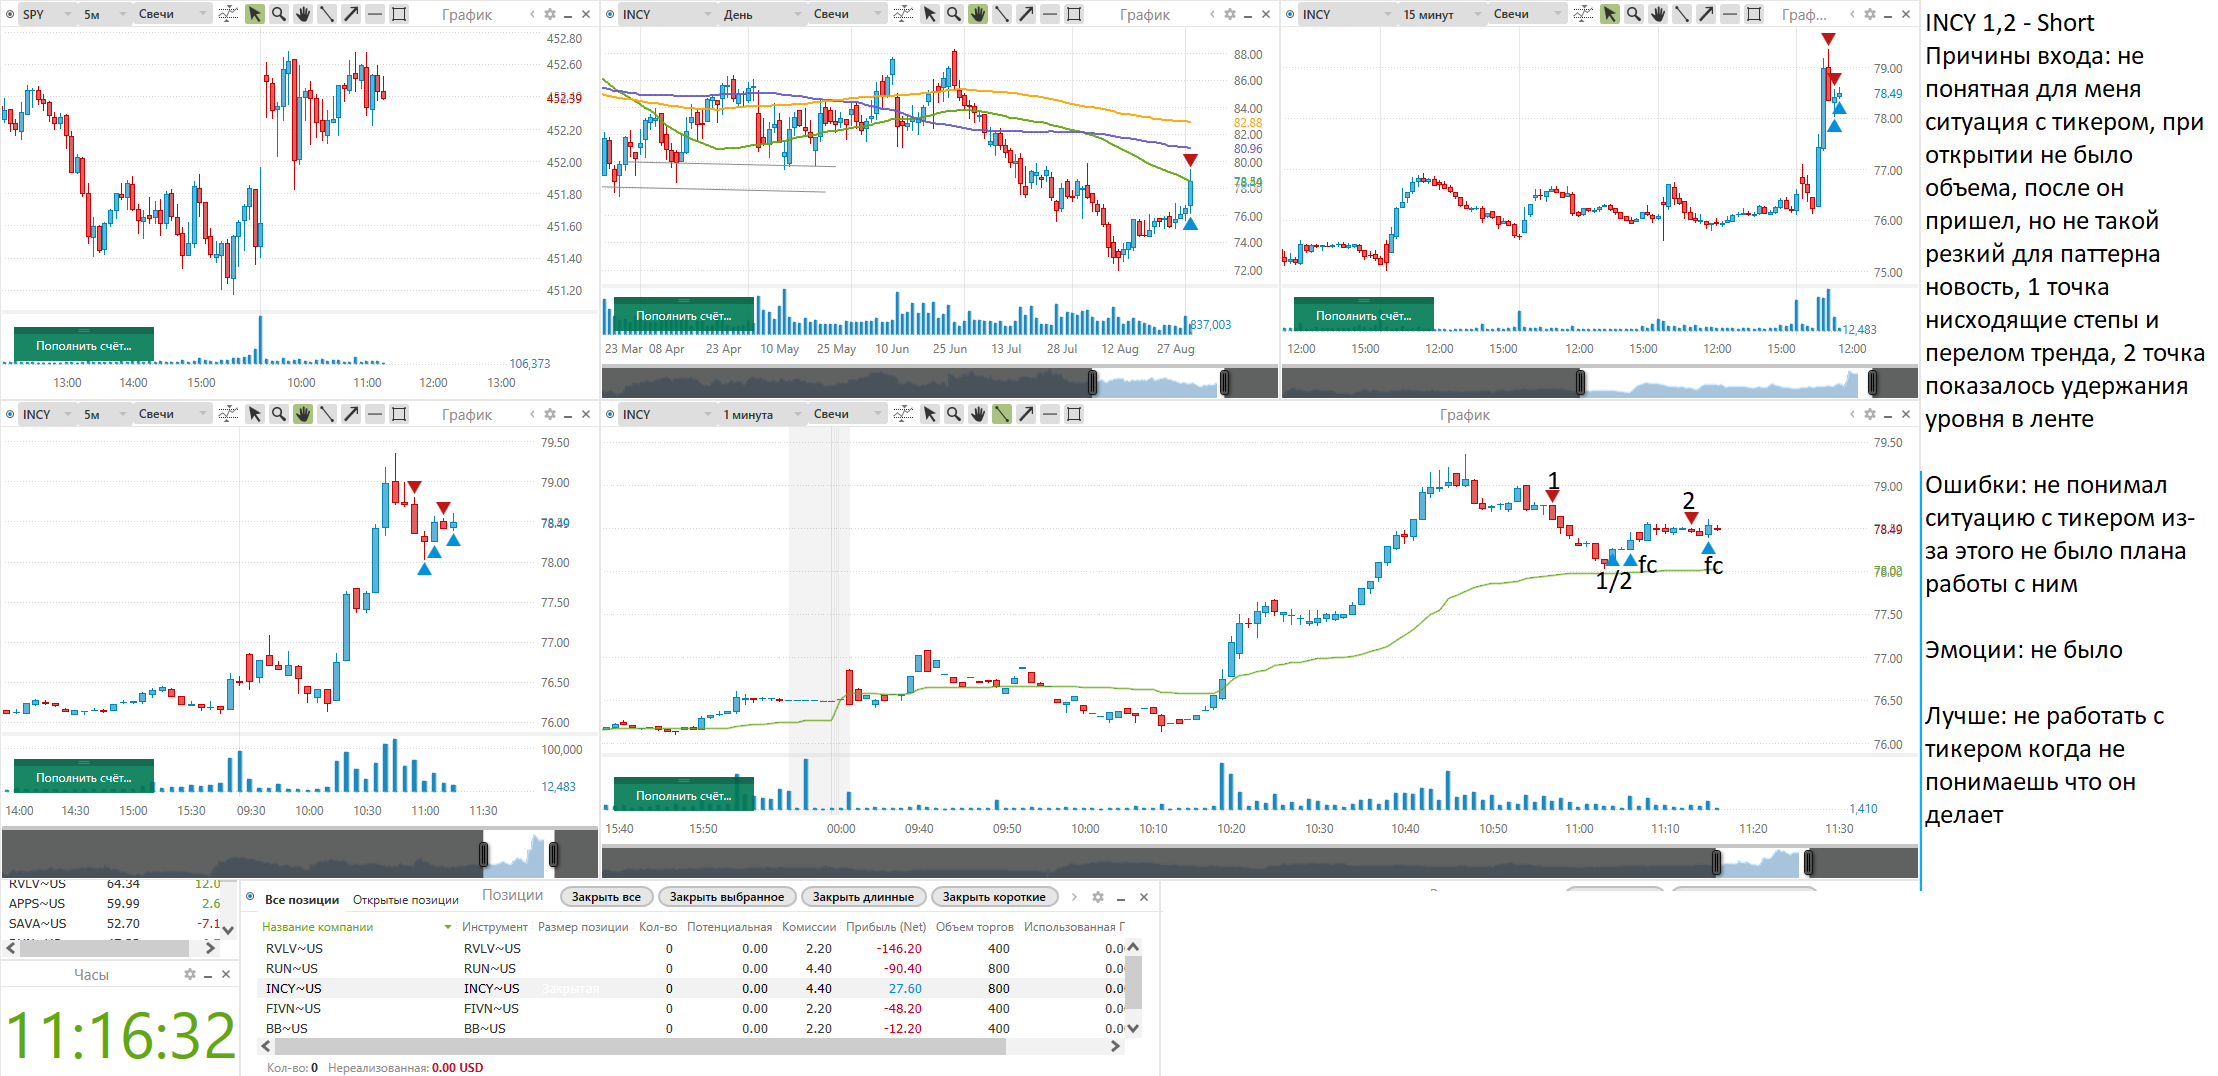Click Инструмент column header
Image resolution: width=2218 pixels, height=1076 pixels.
495,927
